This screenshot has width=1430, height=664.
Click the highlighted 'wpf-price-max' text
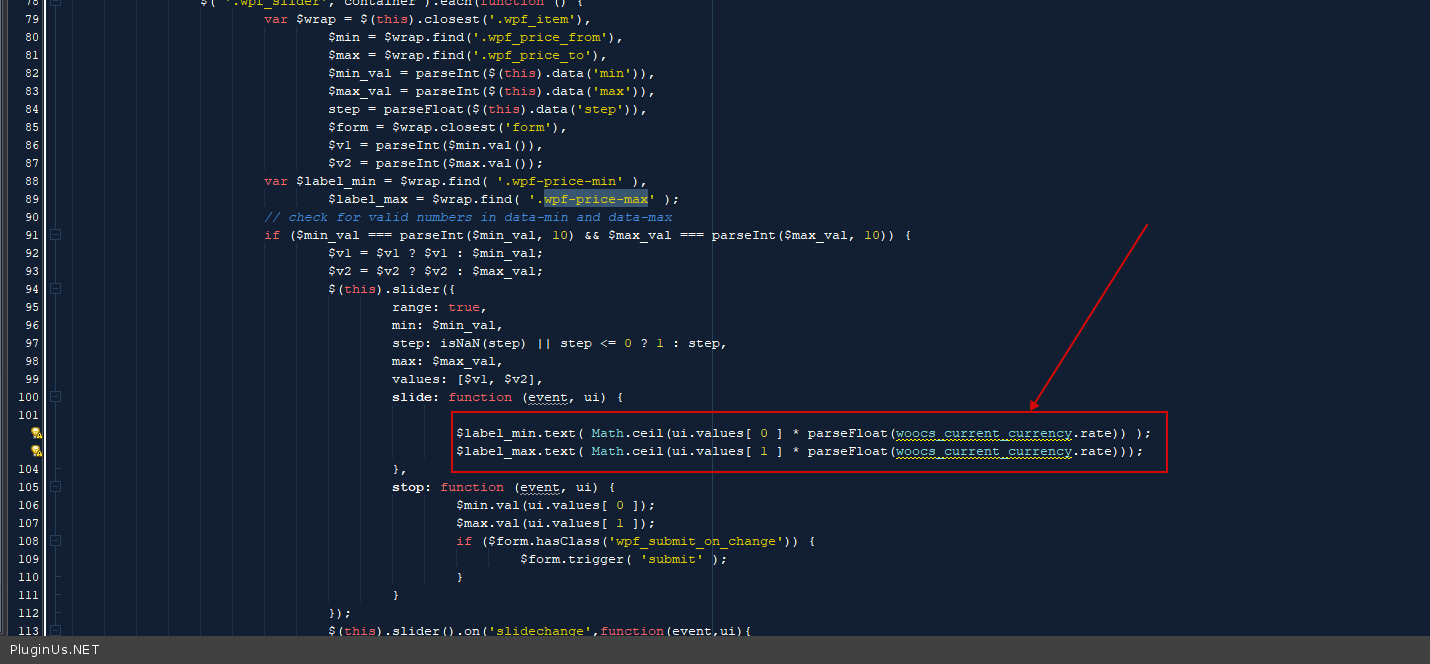point(595,199)
